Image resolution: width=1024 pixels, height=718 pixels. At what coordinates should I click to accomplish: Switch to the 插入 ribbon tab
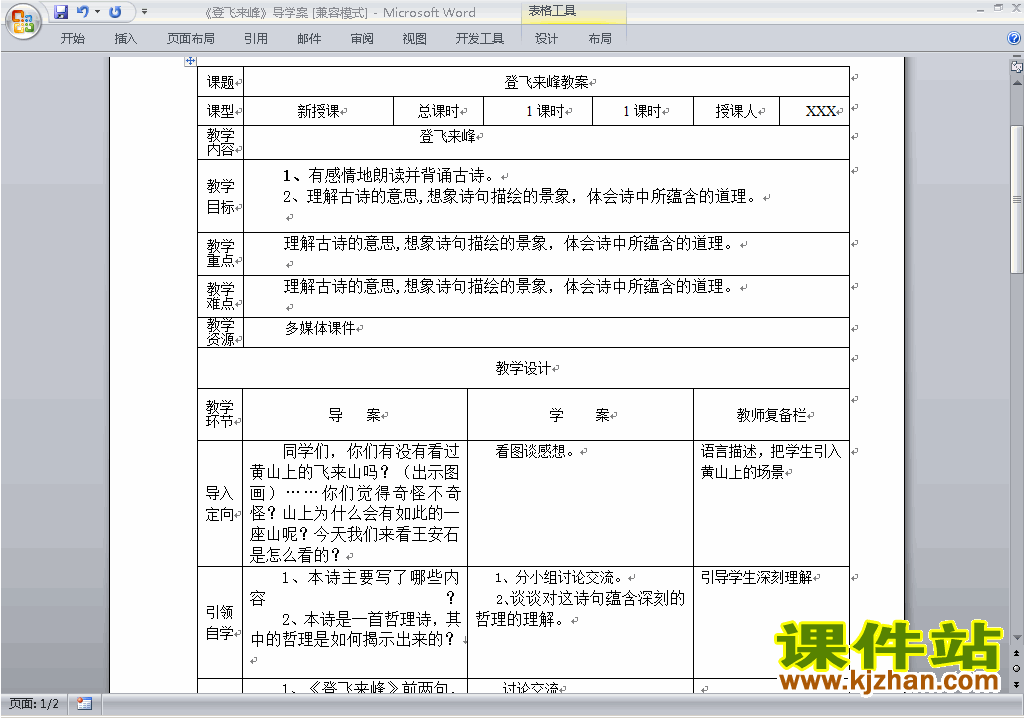tap(125, 39)
